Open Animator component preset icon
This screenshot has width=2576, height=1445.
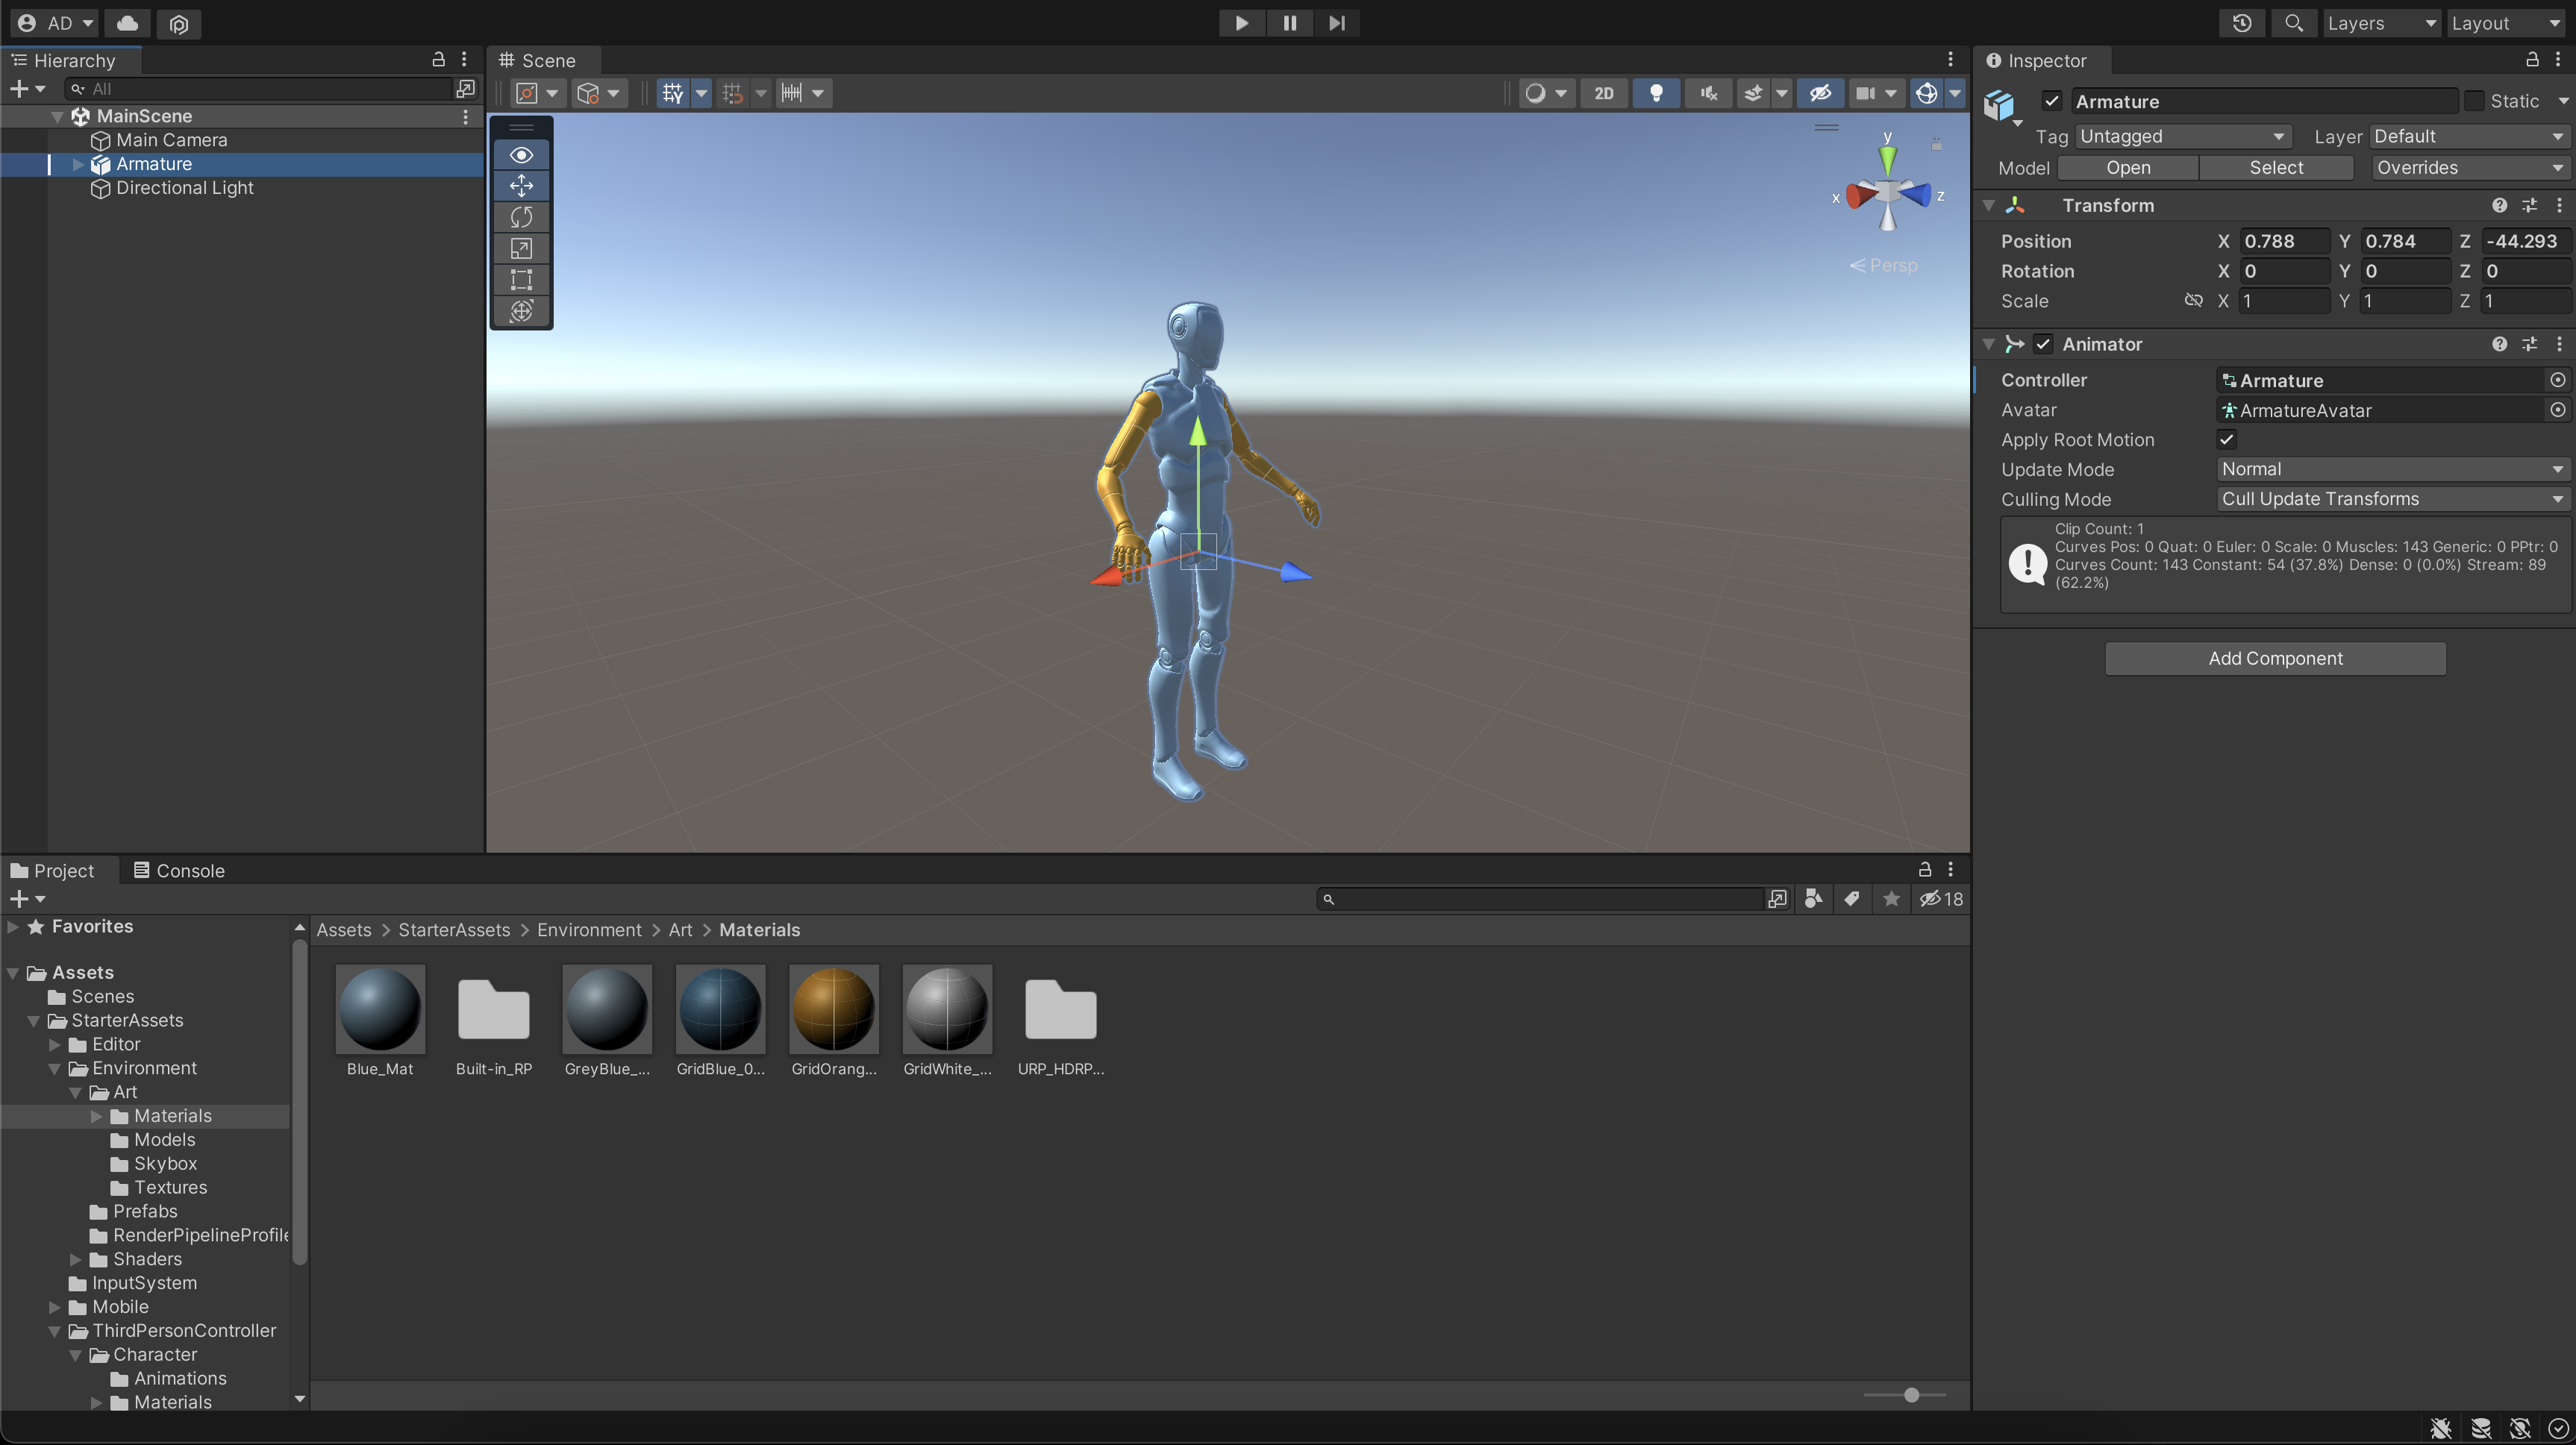coord(2529,344)
